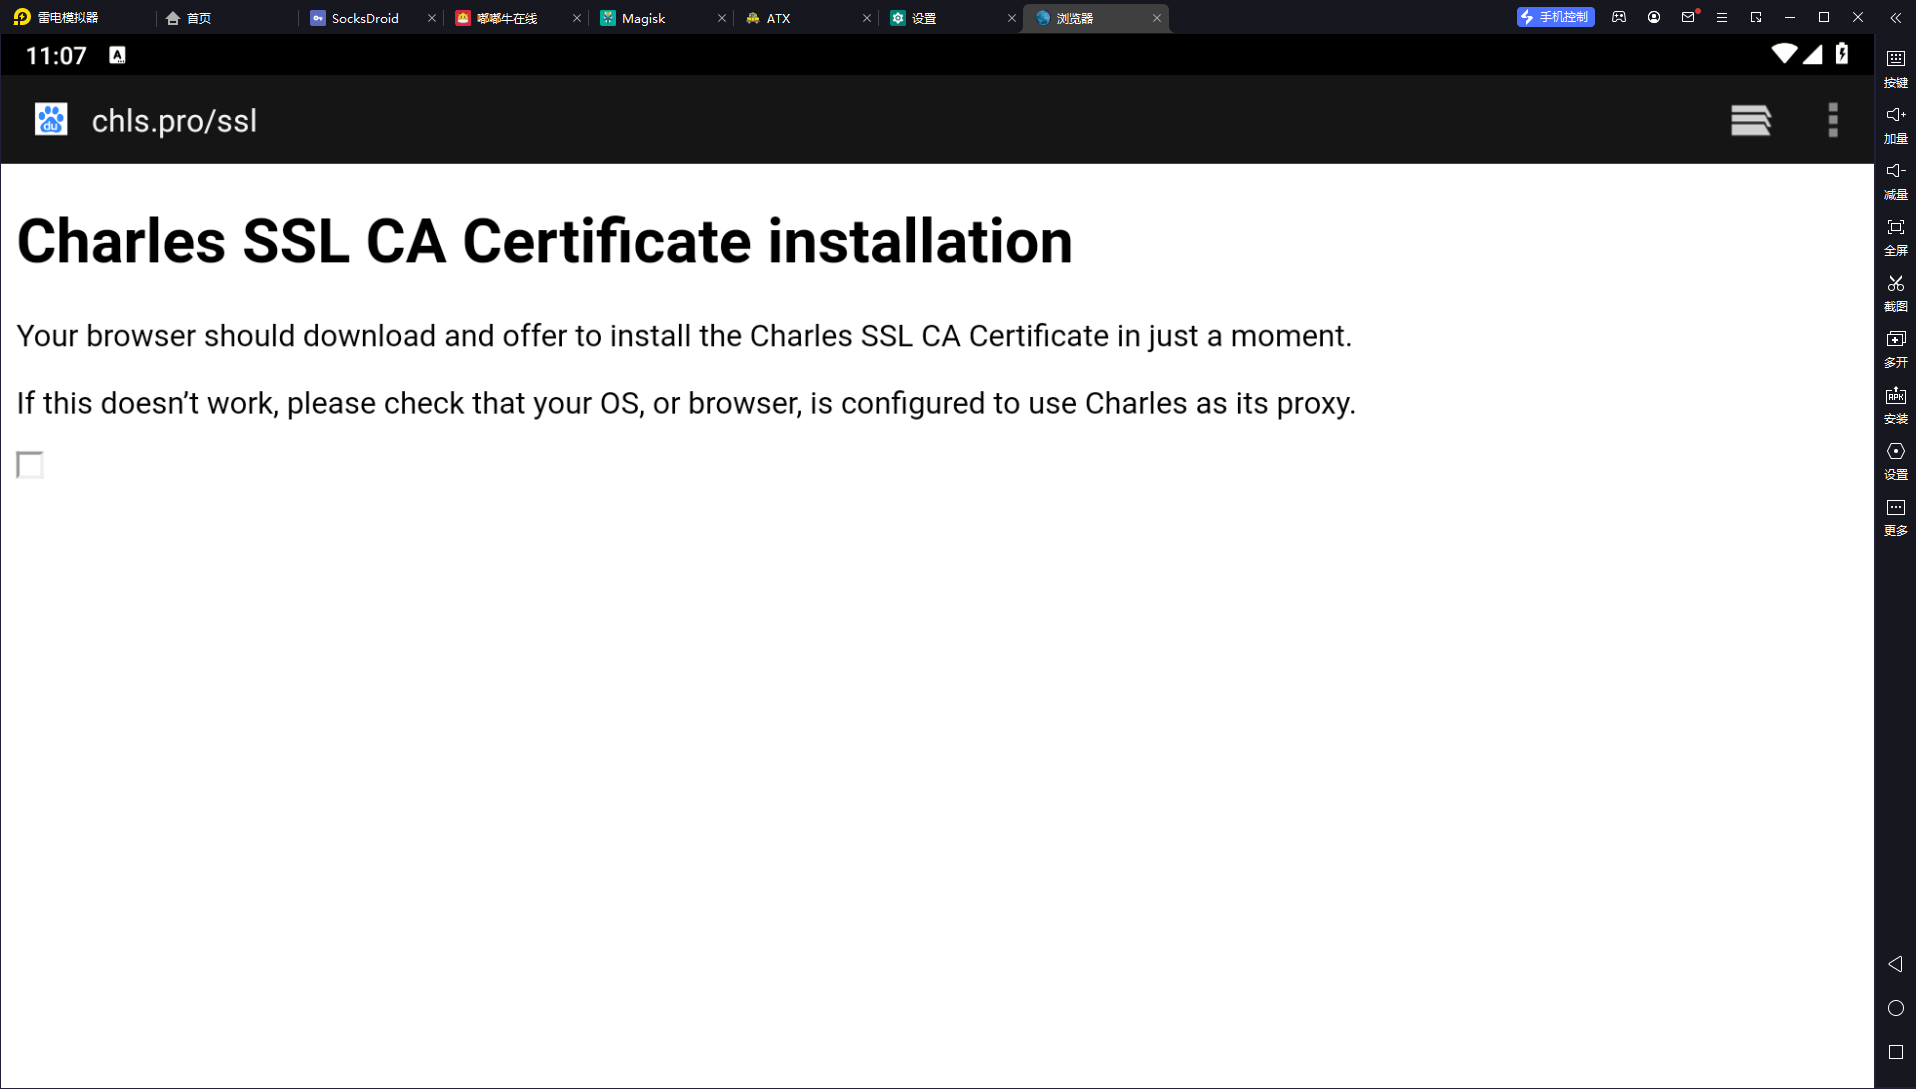The image size is (1916, 1089).
Task: Open the browser three-dot overflow menu
Action: [1832, 120]
